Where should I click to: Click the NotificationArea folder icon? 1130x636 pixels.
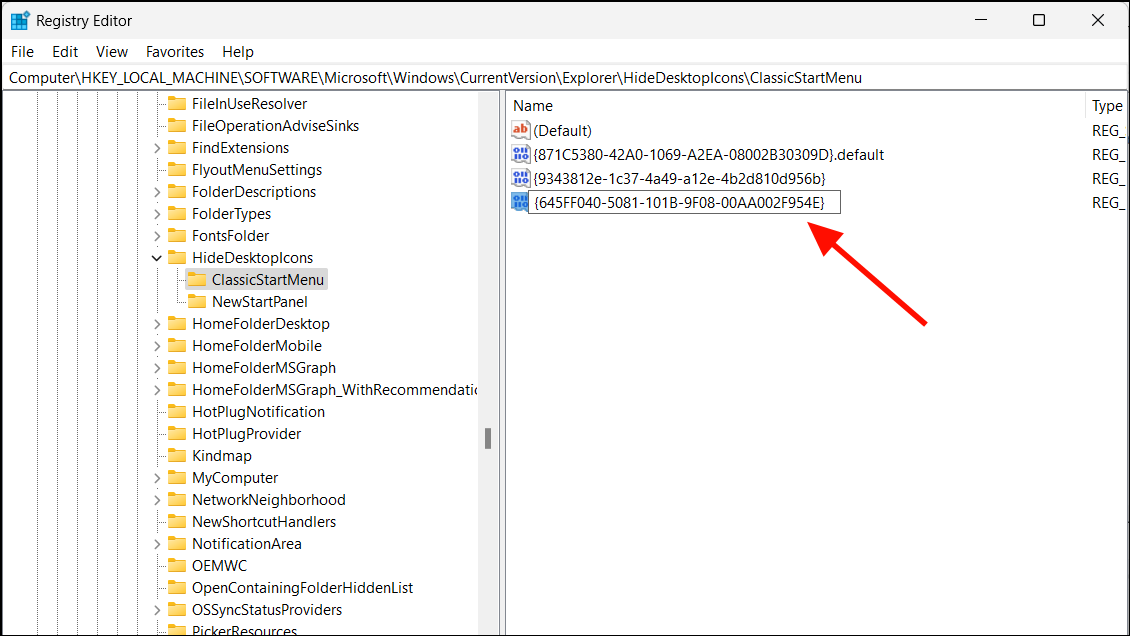pyautogui.click(x=177, y=544)
